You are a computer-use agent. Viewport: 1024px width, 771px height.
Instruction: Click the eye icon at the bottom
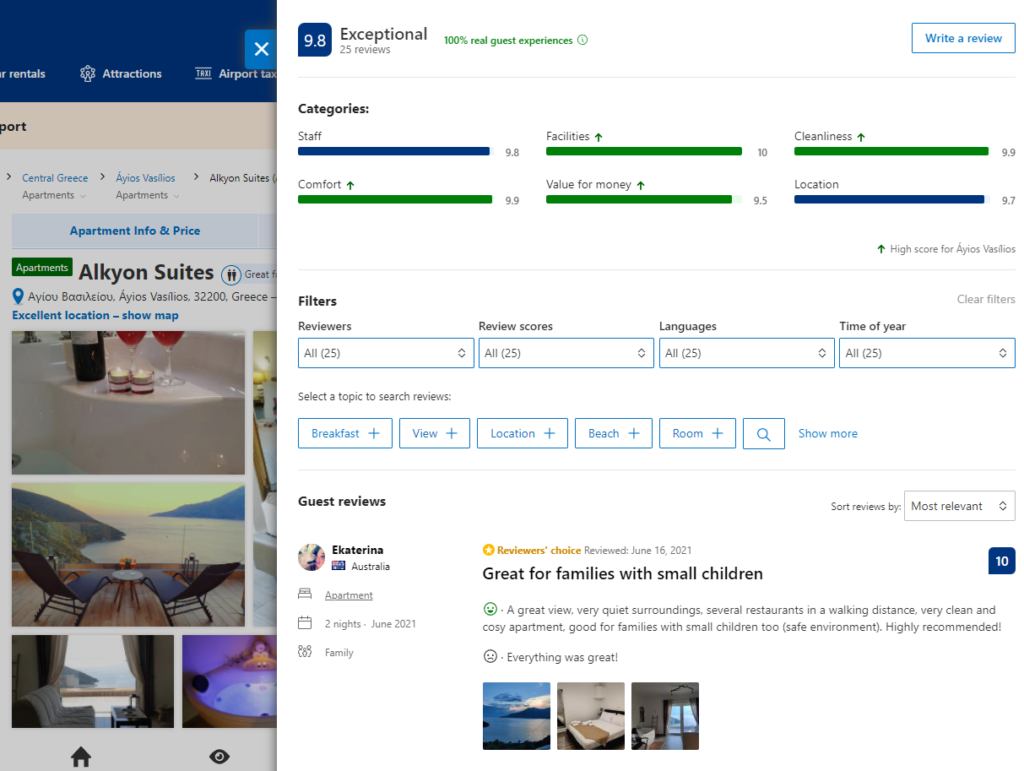tap(219, 757)
